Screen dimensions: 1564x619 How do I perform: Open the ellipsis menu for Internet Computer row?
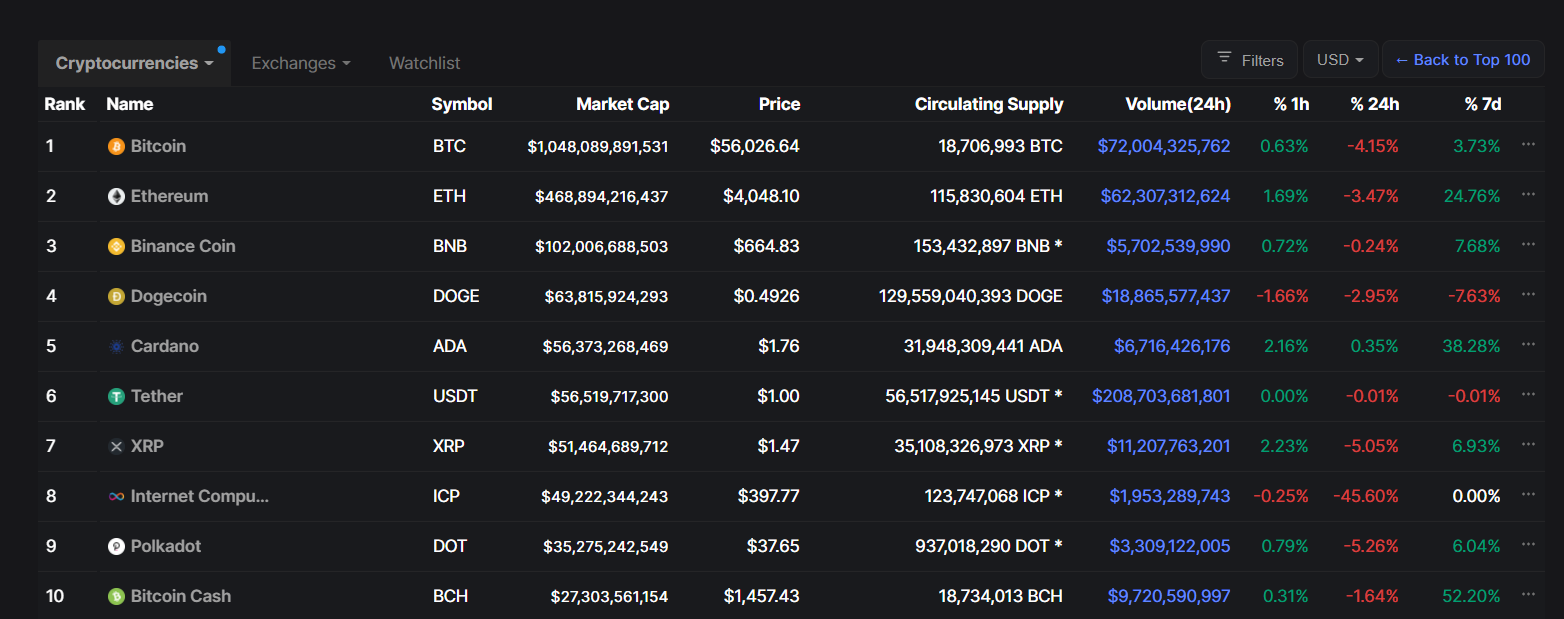(1528, 494)
